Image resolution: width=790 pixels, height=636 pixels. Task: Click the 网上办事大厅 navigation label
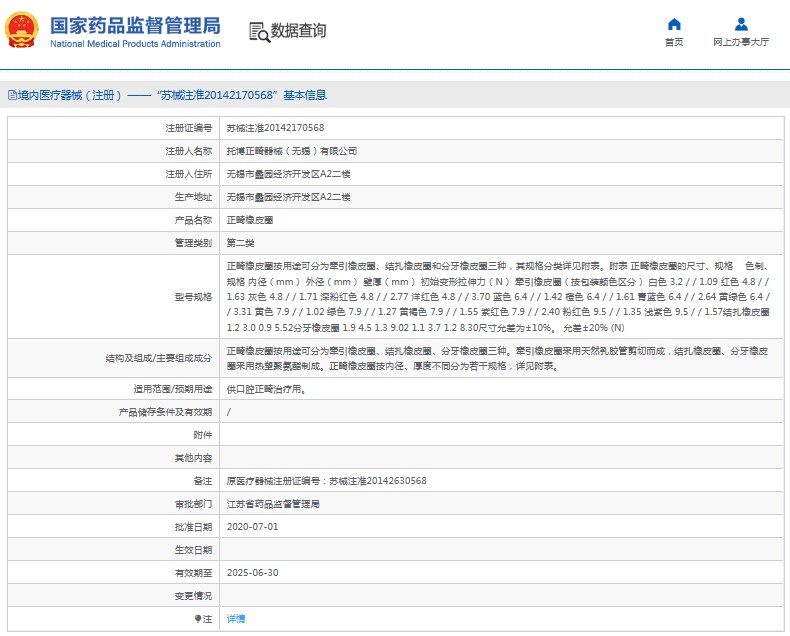click(741, 42)
